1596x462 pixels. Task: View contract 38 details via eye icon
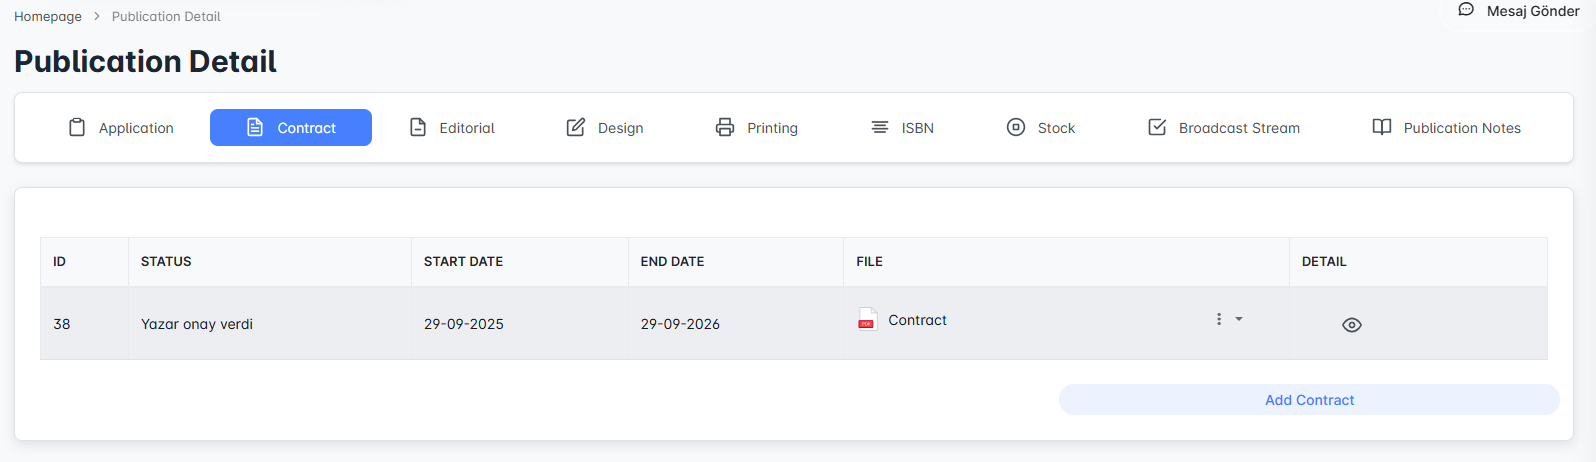[x=1351, y=325]
